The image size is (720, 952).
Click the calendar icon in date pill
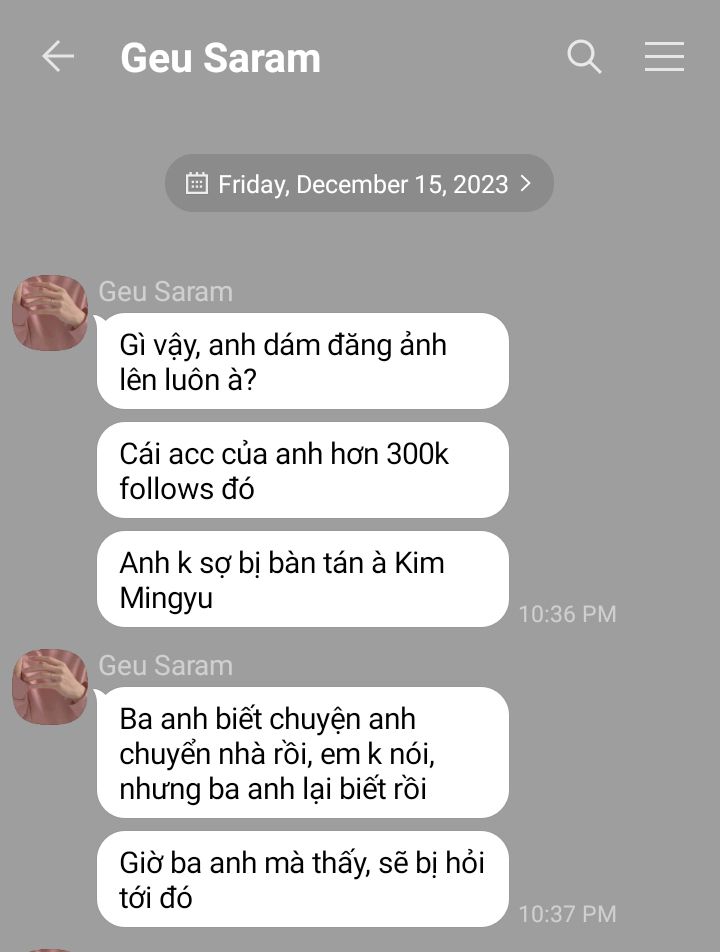click(x=196, y=183)
